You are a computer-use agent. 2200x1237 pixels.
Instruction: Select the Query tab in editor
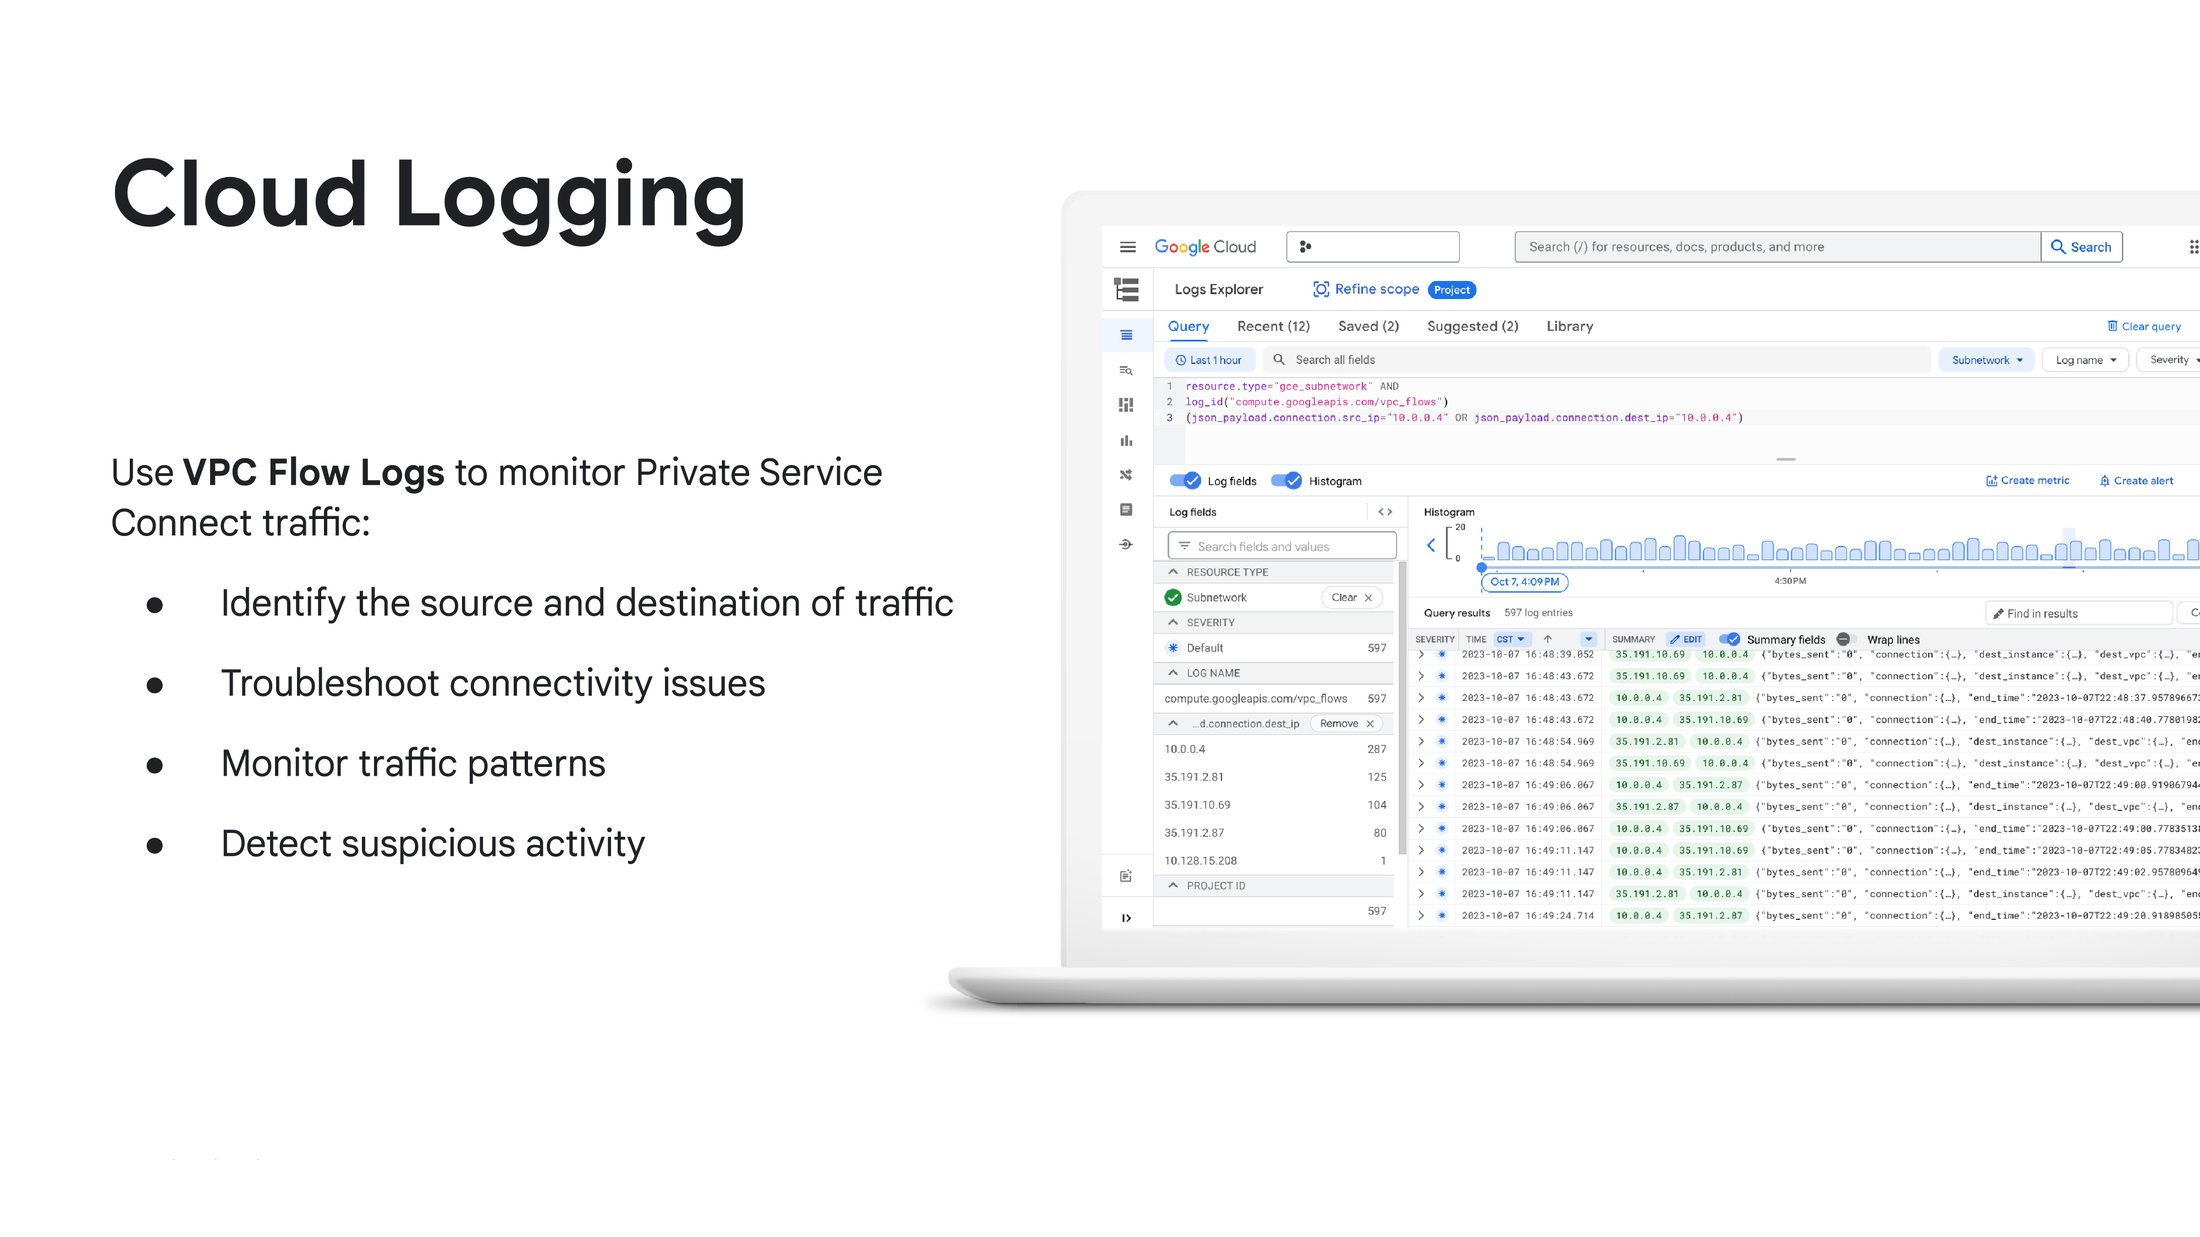pos(1191,326)
